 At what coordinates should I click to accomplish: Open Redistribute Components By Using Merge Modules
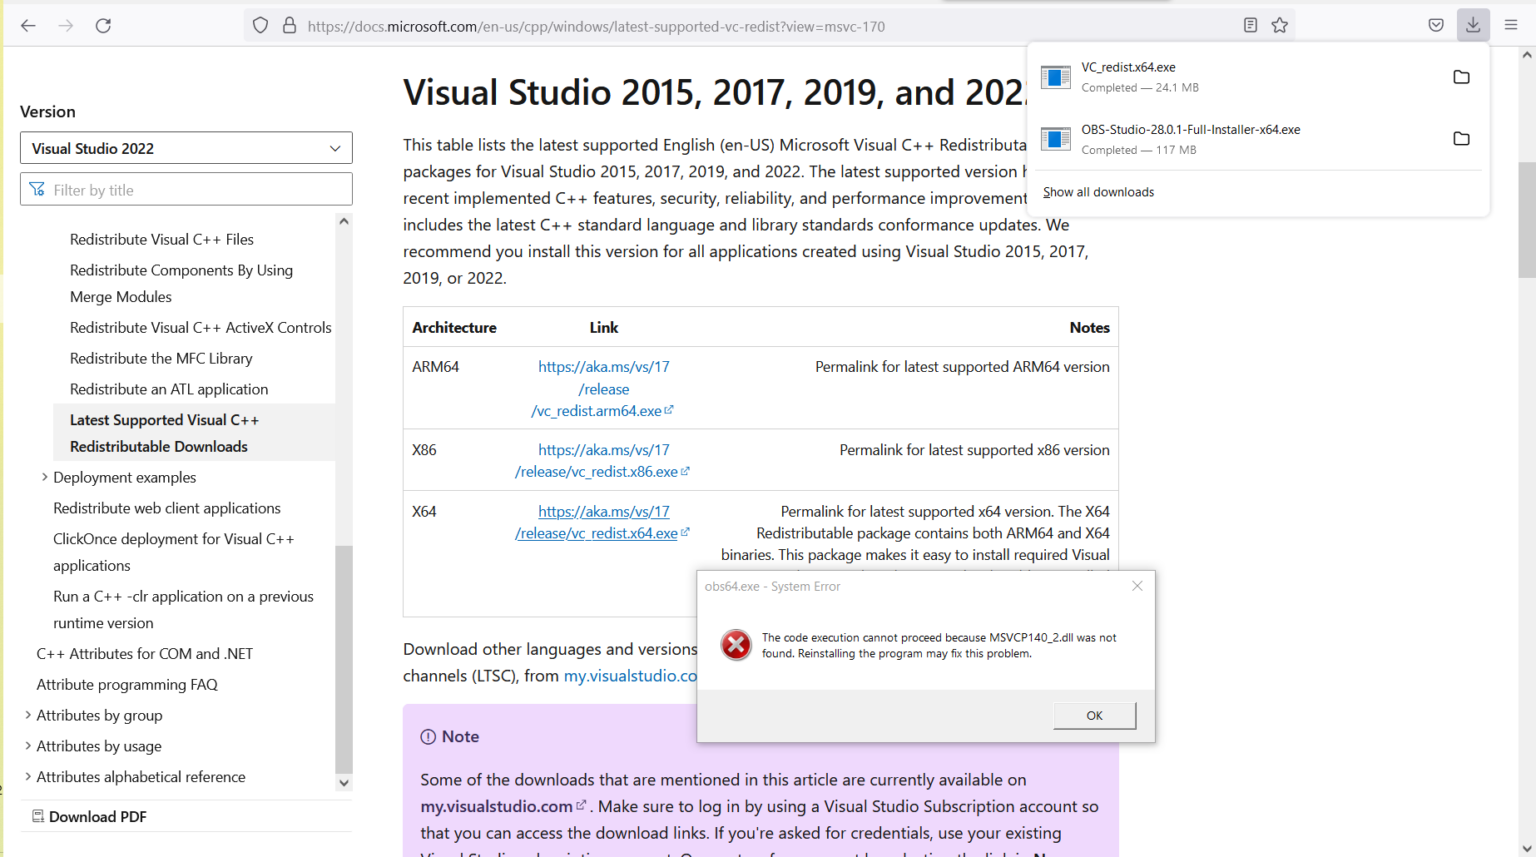(x=181, y=283)
